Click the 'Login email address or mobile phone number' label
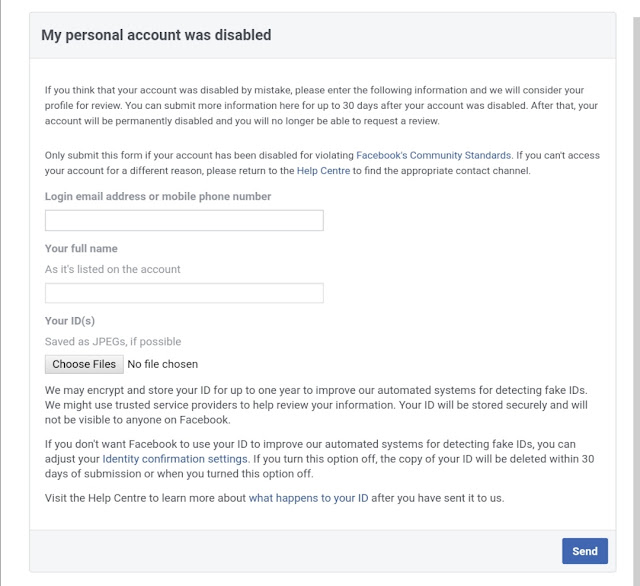 (x=158, y=196)
